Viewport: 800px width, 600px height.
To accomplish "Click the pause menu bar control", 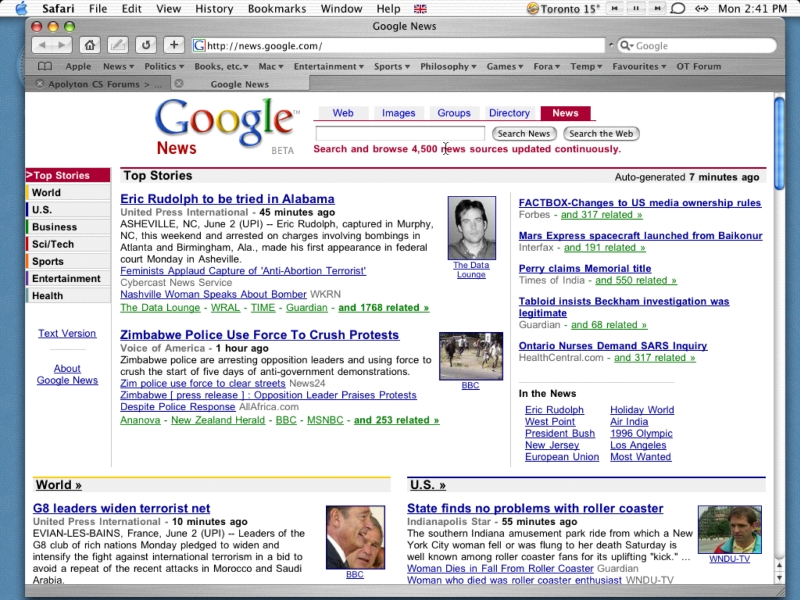I will (636, 8).
